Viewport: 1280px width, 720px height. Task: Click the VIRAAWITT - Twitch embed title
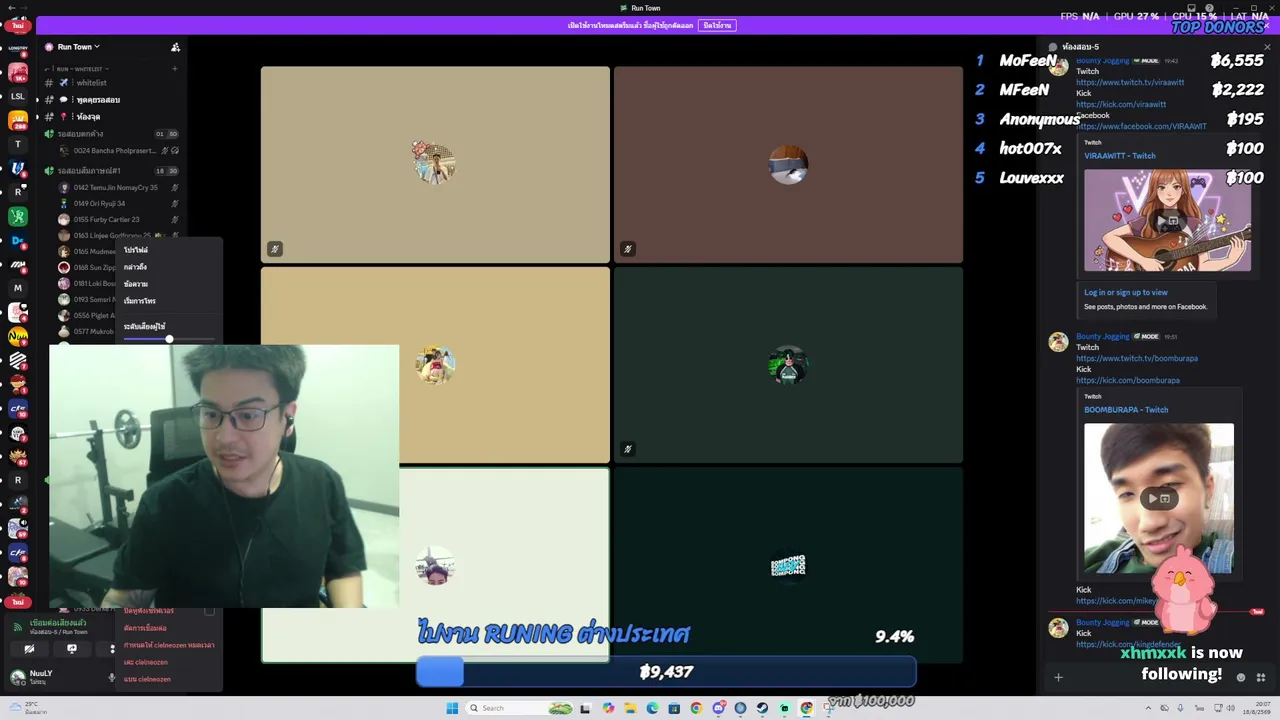click(x=1120, y=156)
